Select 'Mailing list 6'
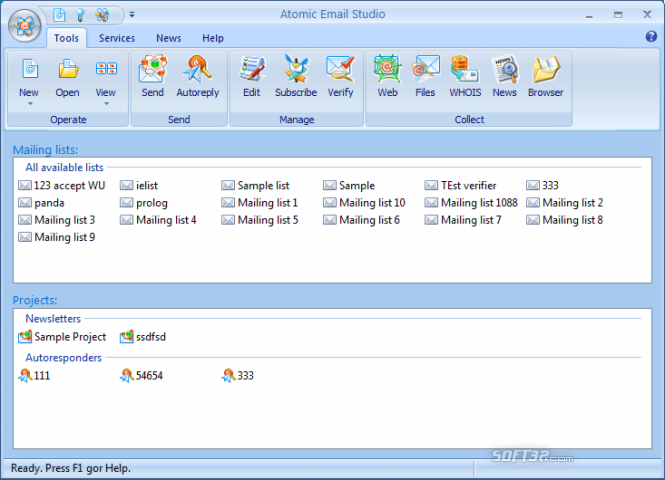 (x=361, y=220)
